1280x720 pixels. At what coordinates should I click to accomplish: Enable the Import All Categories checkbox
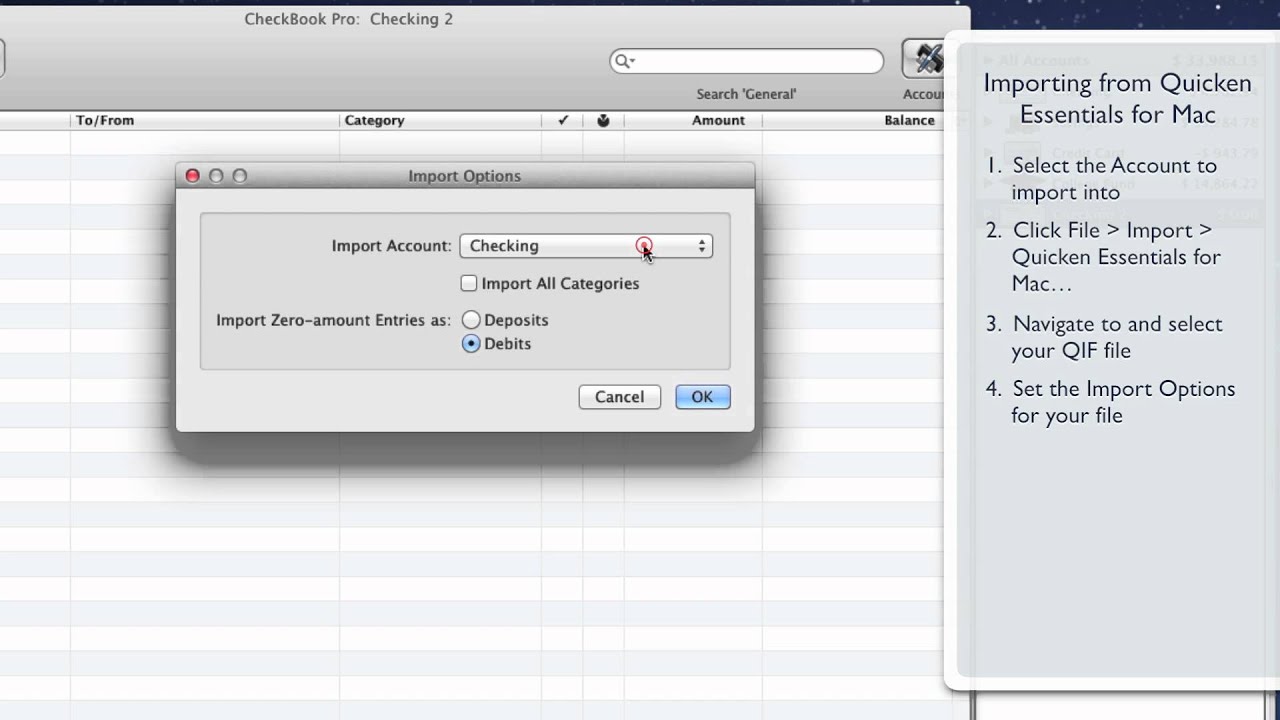(468, 283)
